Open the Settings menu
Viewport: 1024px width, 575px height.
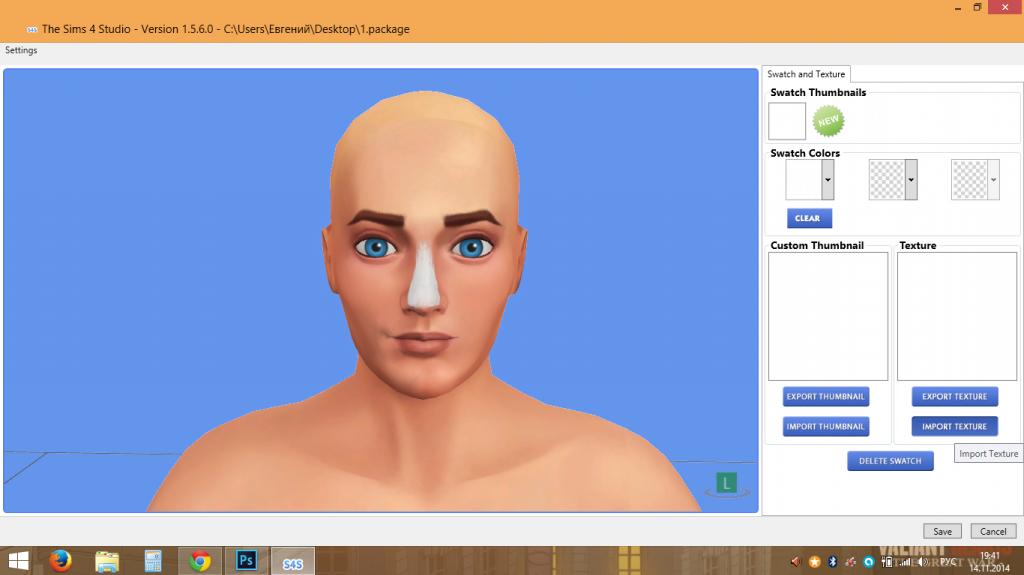pyautogui.click(x=21, y=50)
